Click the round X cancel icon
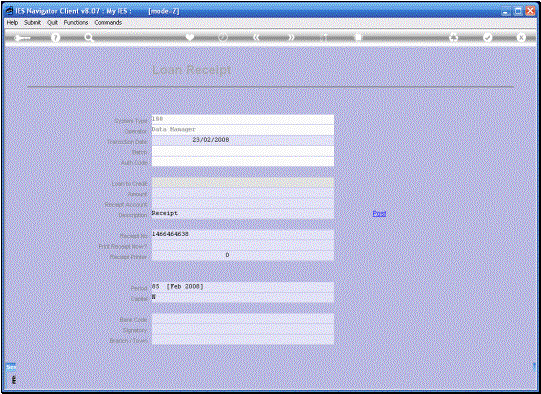The image size is (541, 394). [521, 37]
